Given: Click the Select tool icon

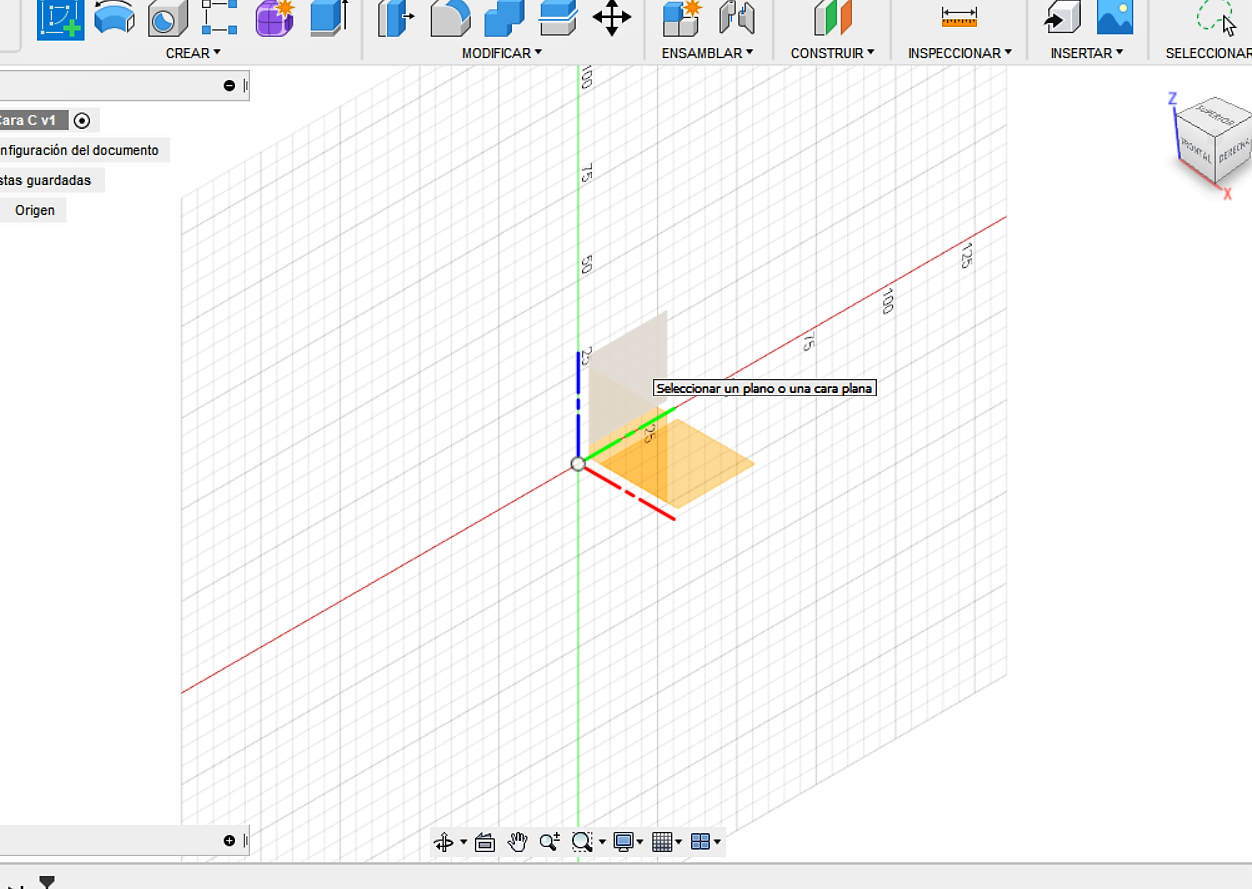Looking at the screenshot, I should pos(1216,18).
